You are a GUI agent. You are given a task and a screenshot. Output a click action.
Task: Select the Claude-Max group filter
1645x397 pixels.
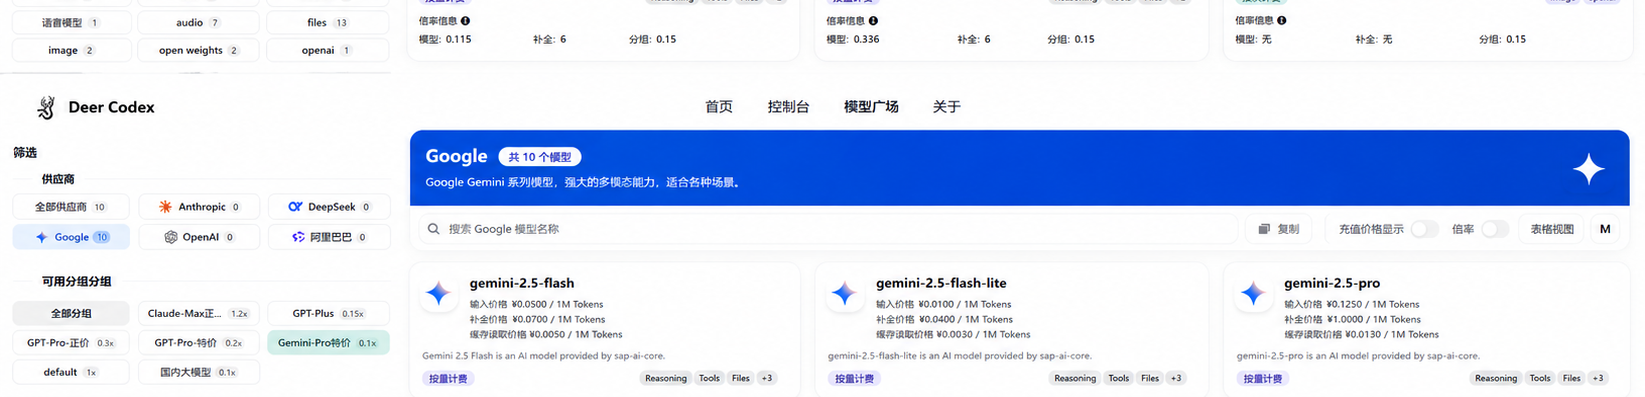pos(199,313)
